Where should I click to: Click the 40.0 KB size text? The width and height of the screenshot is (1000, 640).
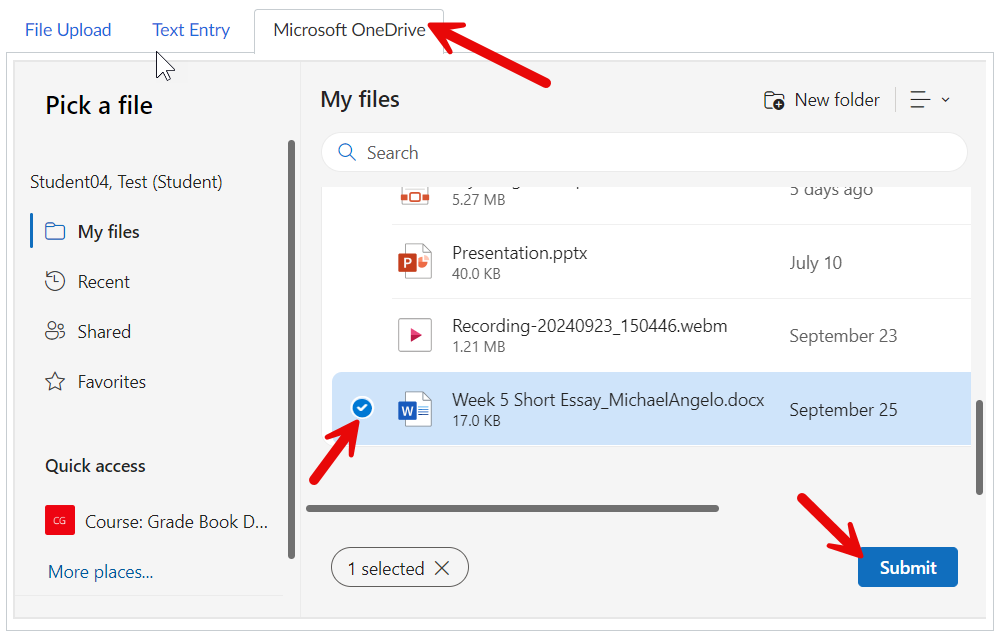point(476,273)
